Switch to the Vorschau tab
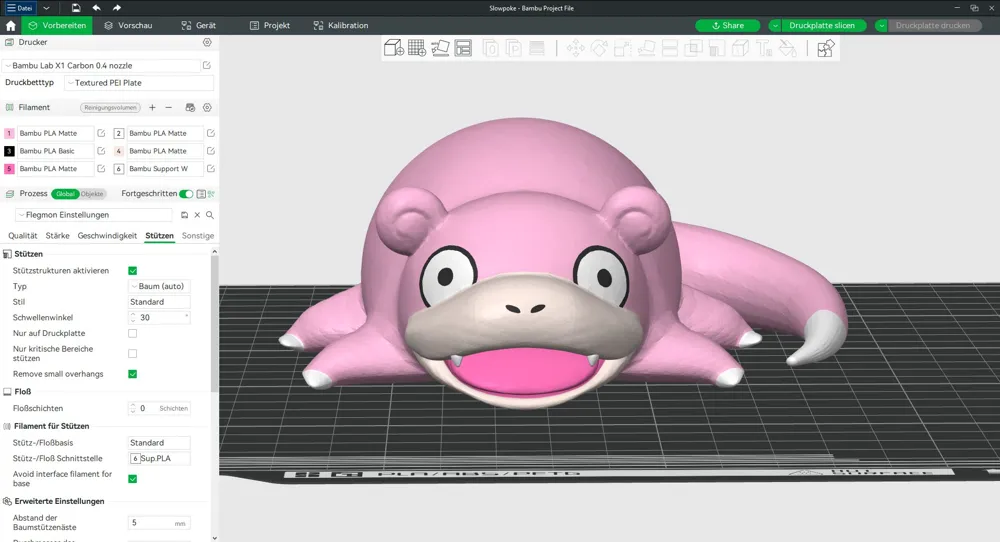The image size is (1000, 542). [128, 26]
